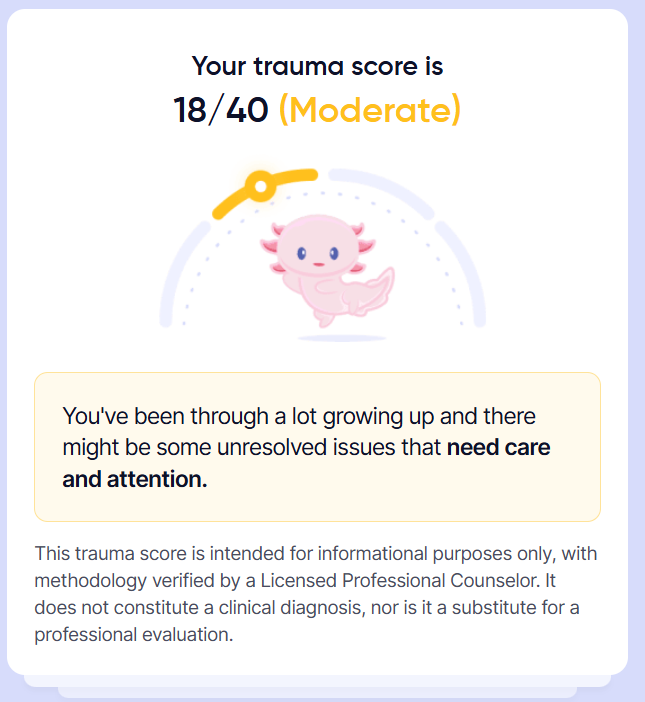Click the leftmost grey gauge segment

(x=183, y=272)
